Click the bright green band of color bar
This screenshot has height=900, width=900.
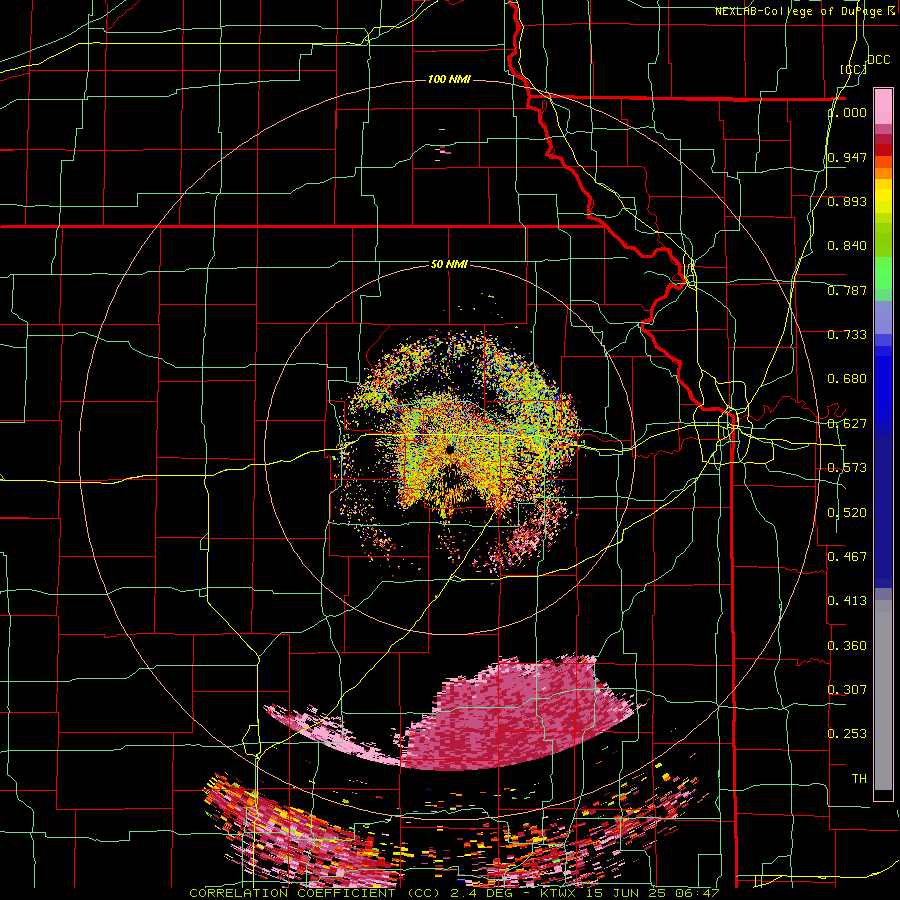click(x=883, y=273)
